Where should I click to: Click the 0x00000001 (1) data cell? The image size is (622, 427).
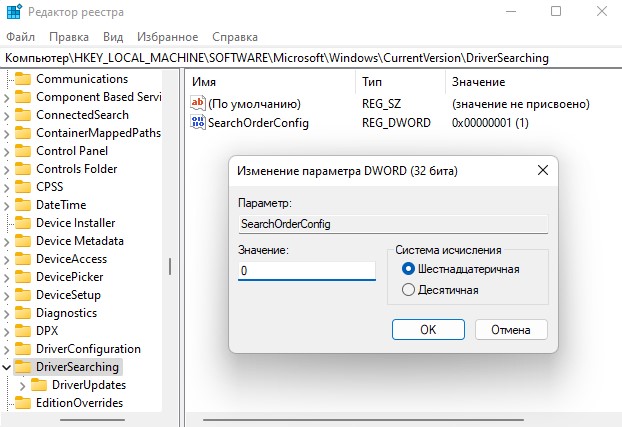point(490,123)
